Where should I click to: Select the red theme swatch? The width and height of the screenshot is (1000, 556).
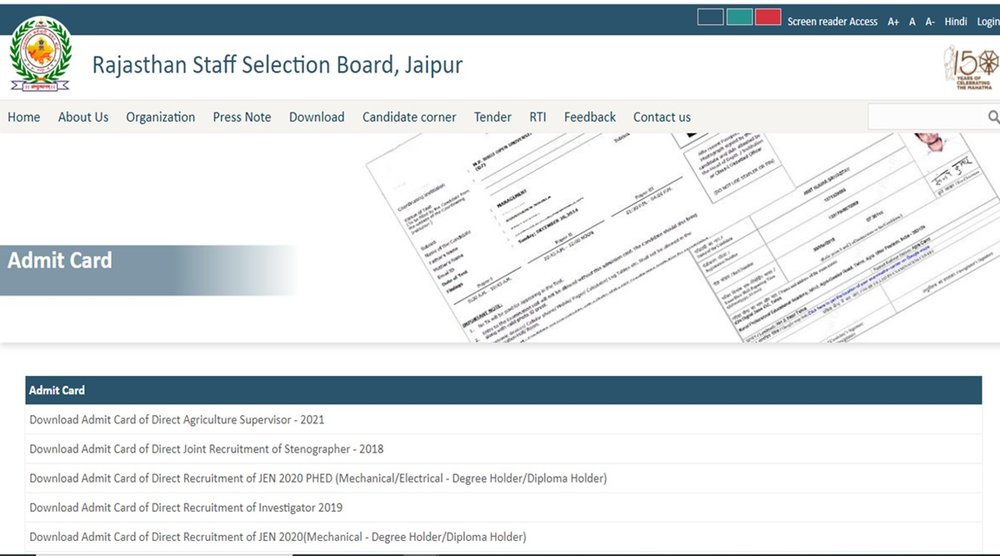pyautogui.click(x=768, y=17)
